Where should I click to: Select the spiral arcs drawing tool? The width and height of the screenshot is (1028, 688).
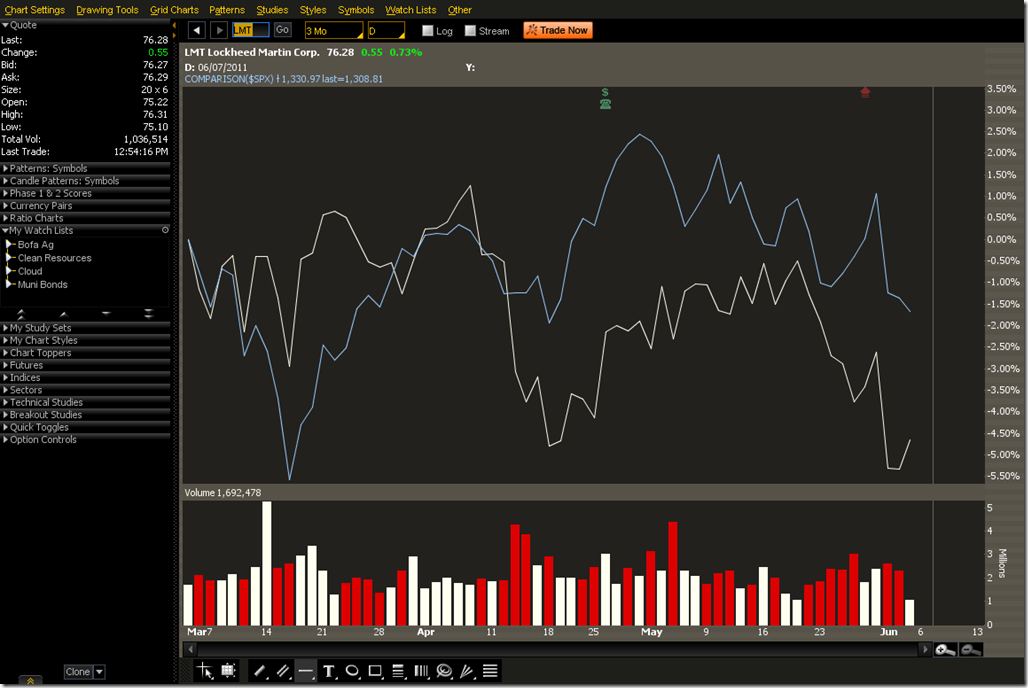(444, 670)
